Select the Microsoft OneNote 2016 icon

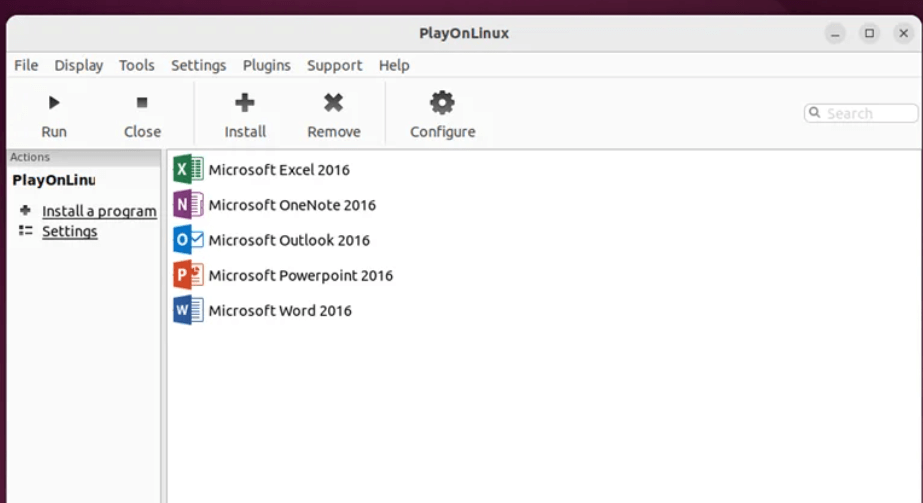188,205
